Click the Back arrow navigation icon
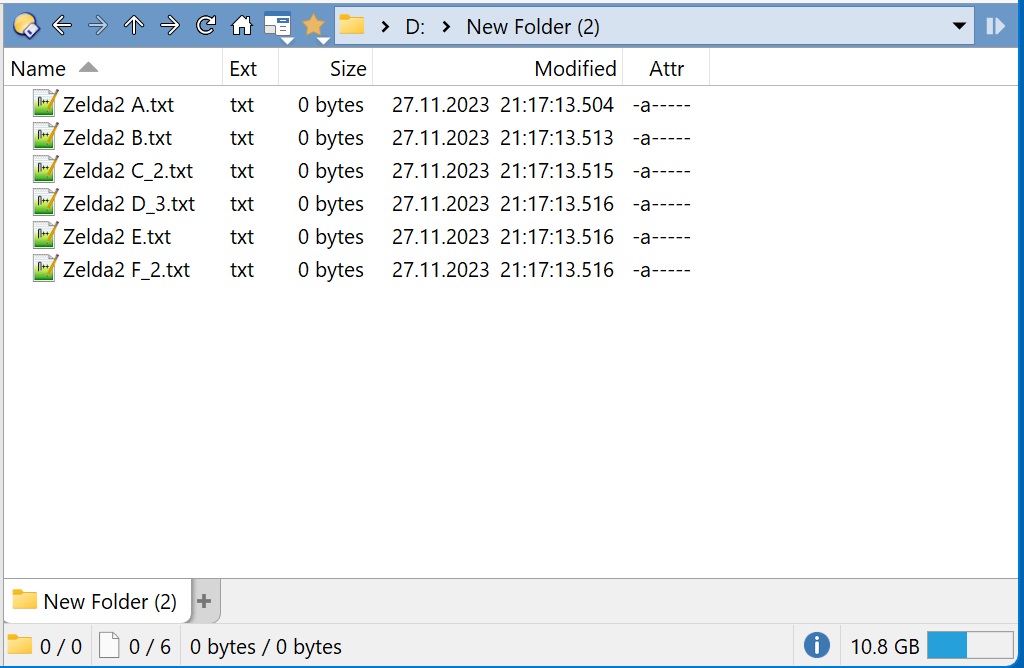1024x668 pixels. tap(62, 25)
